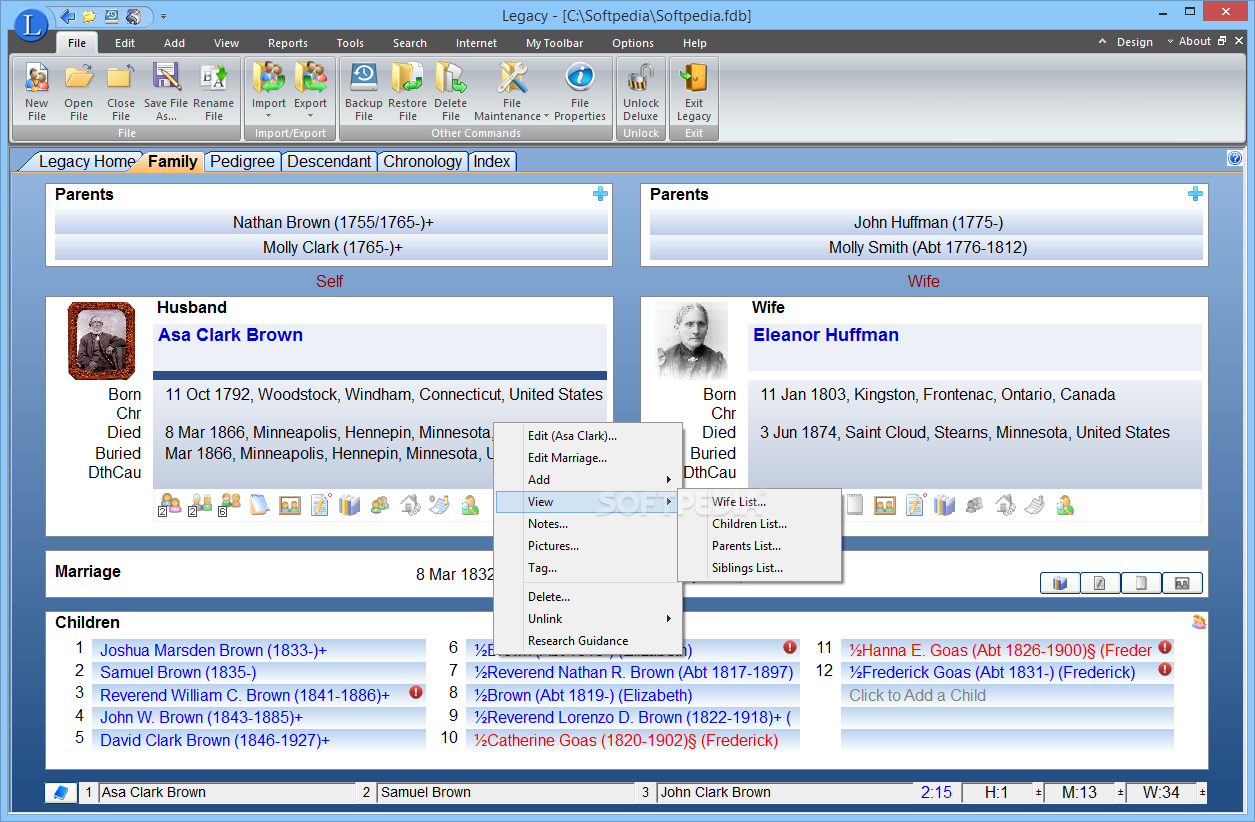The image size is (1255, 822).
Task: Click the husband's children icon labeled 6
Action: (x=231, y=505)
